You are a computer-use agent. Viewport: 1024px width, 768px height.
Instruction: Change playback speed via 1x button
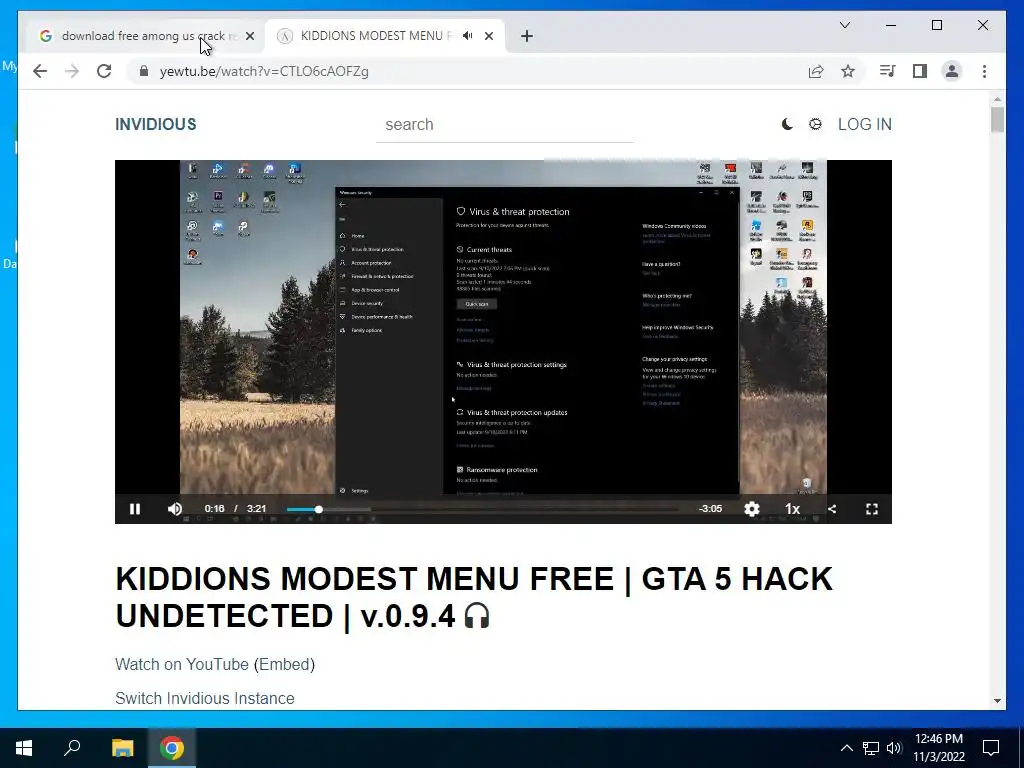click(792, 509)
